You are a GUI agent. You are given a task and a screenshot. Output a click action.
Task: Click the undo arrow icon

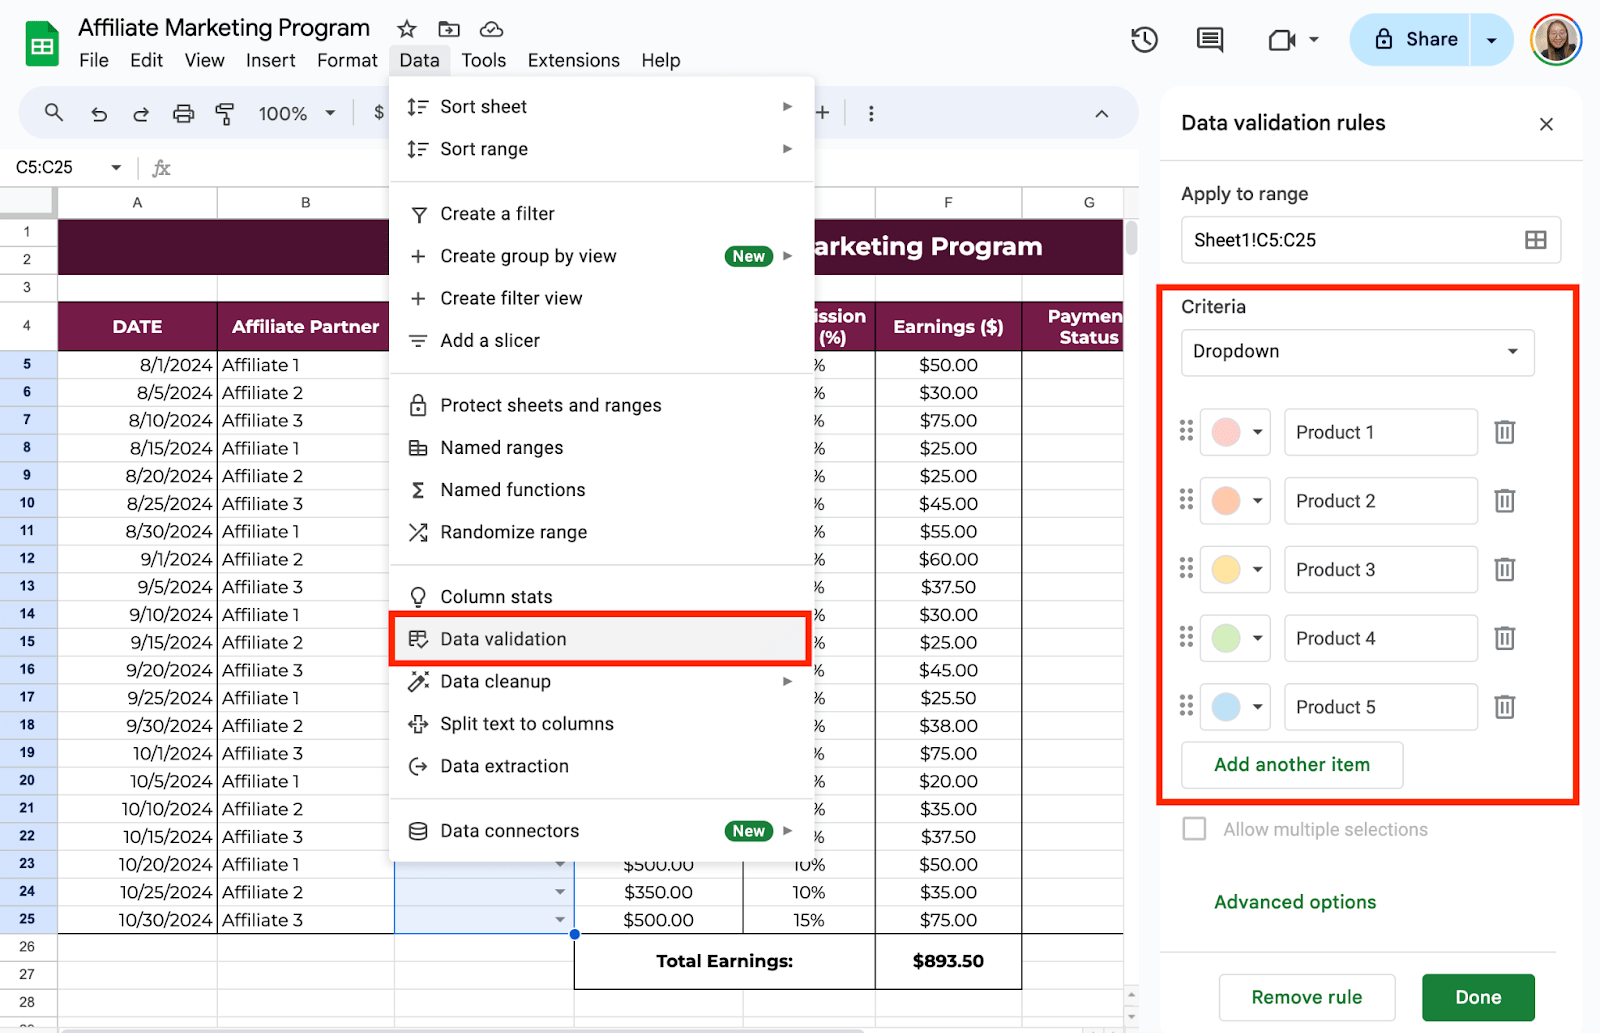click(99, 114)
